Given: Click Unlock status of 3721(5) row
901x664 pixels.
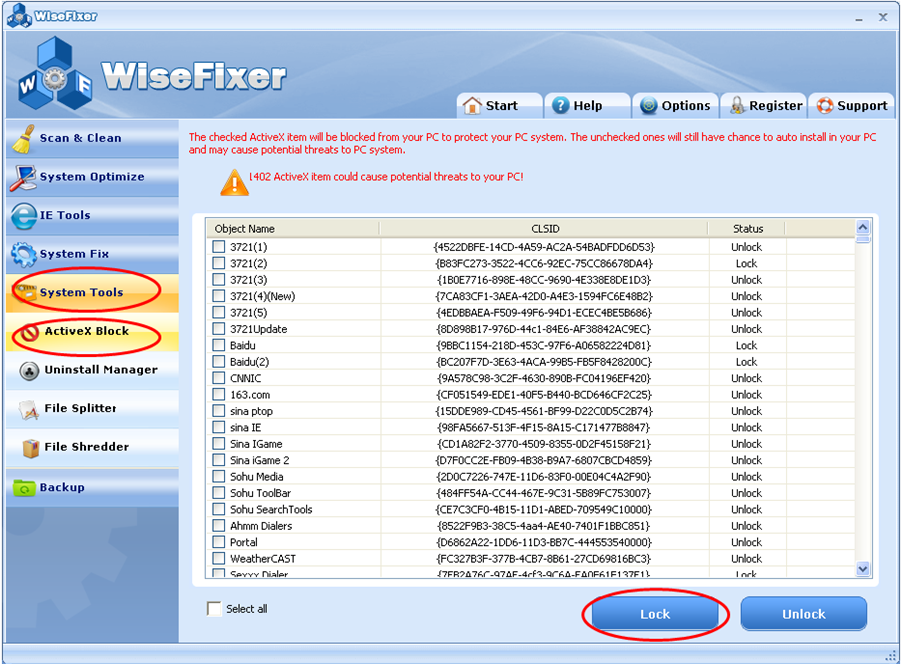Looking at the screenshot, I should [746, 313].
